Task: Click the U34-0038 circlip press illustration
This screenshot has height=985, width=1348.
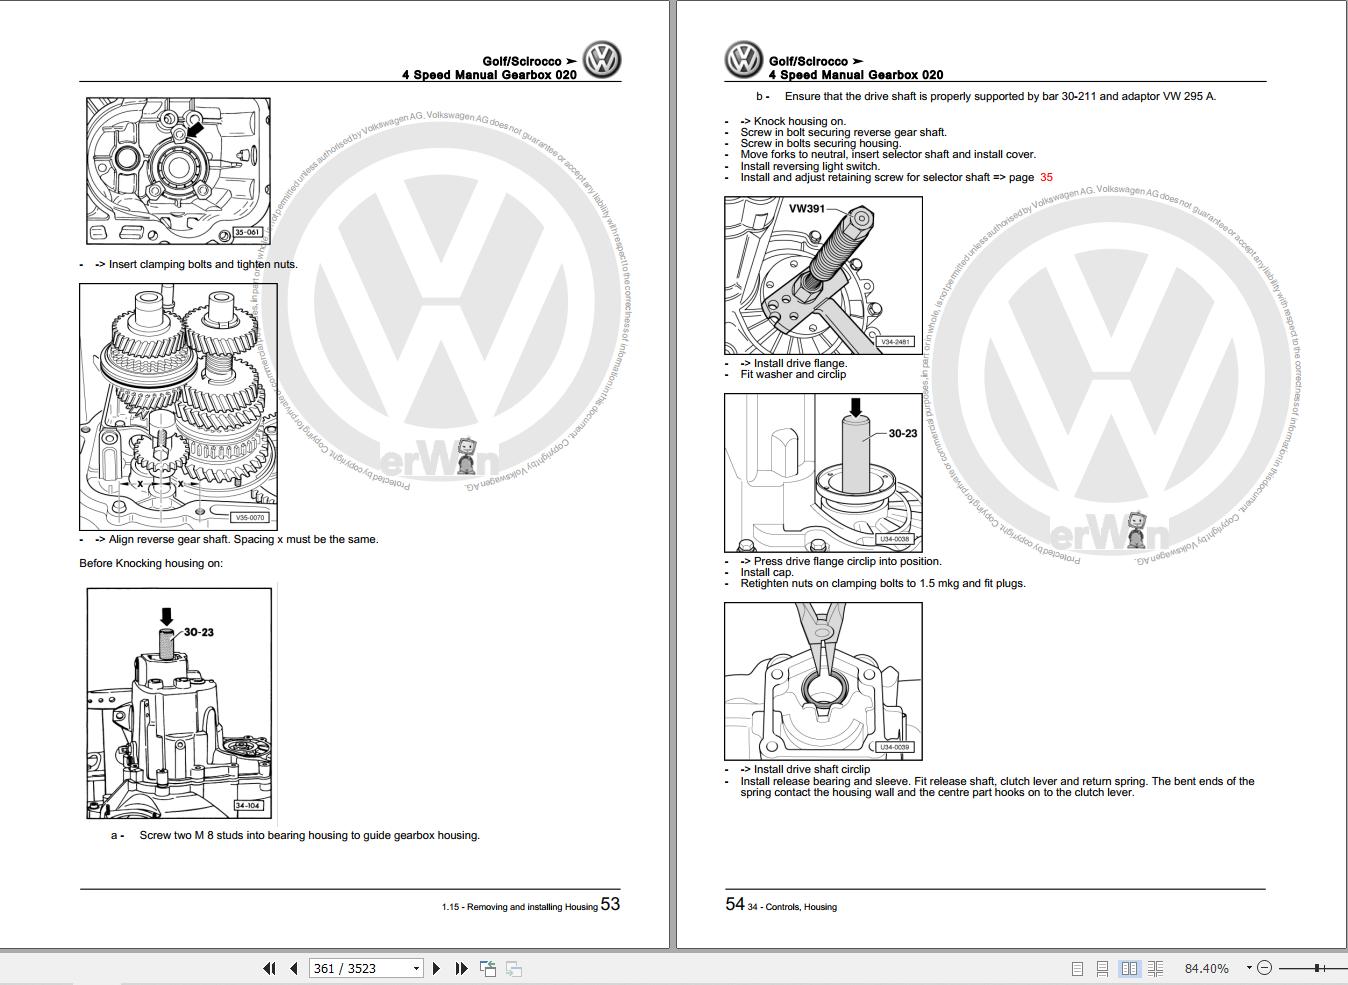Action: point(823,472)
